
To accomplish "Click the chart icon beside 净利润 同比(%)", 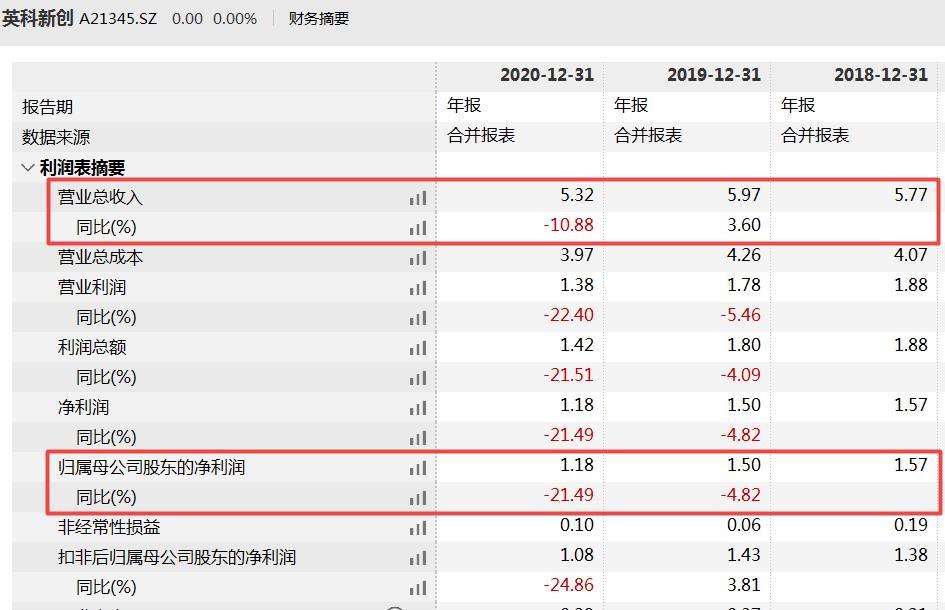I will [418, 436].
